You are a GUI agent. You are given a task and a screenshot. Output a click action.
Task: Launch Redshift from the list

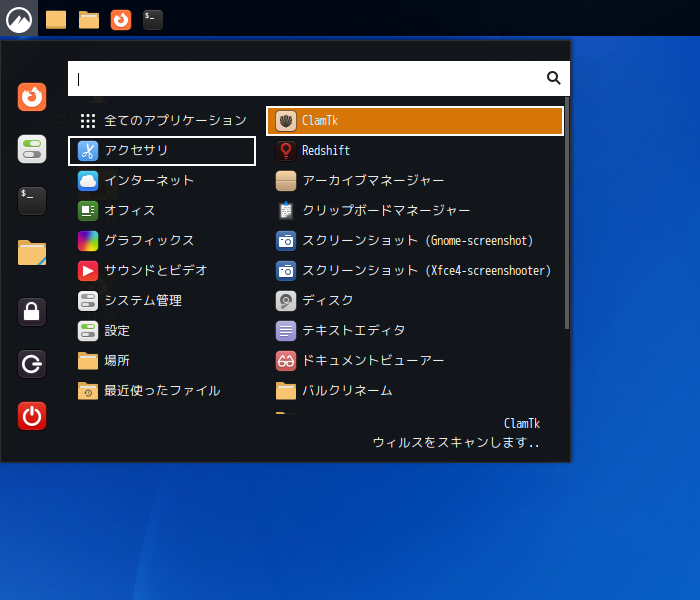[x=415, y=151]
